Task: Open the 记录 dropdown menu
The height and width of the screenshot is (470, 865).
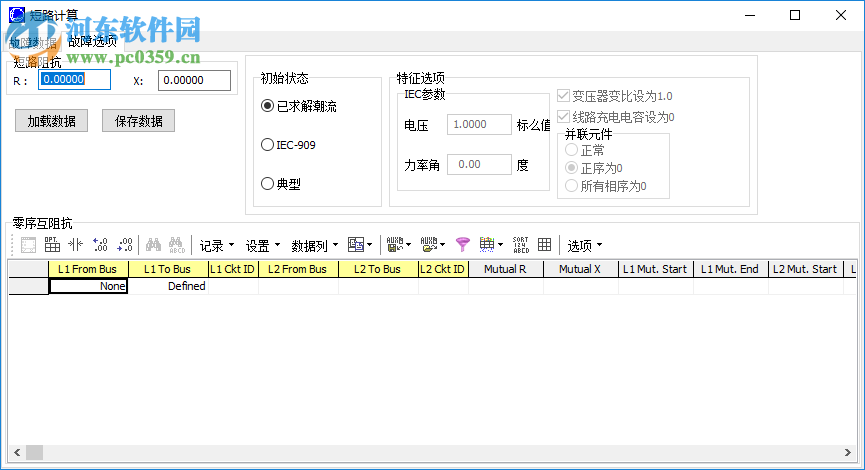Action: (217, 245)
